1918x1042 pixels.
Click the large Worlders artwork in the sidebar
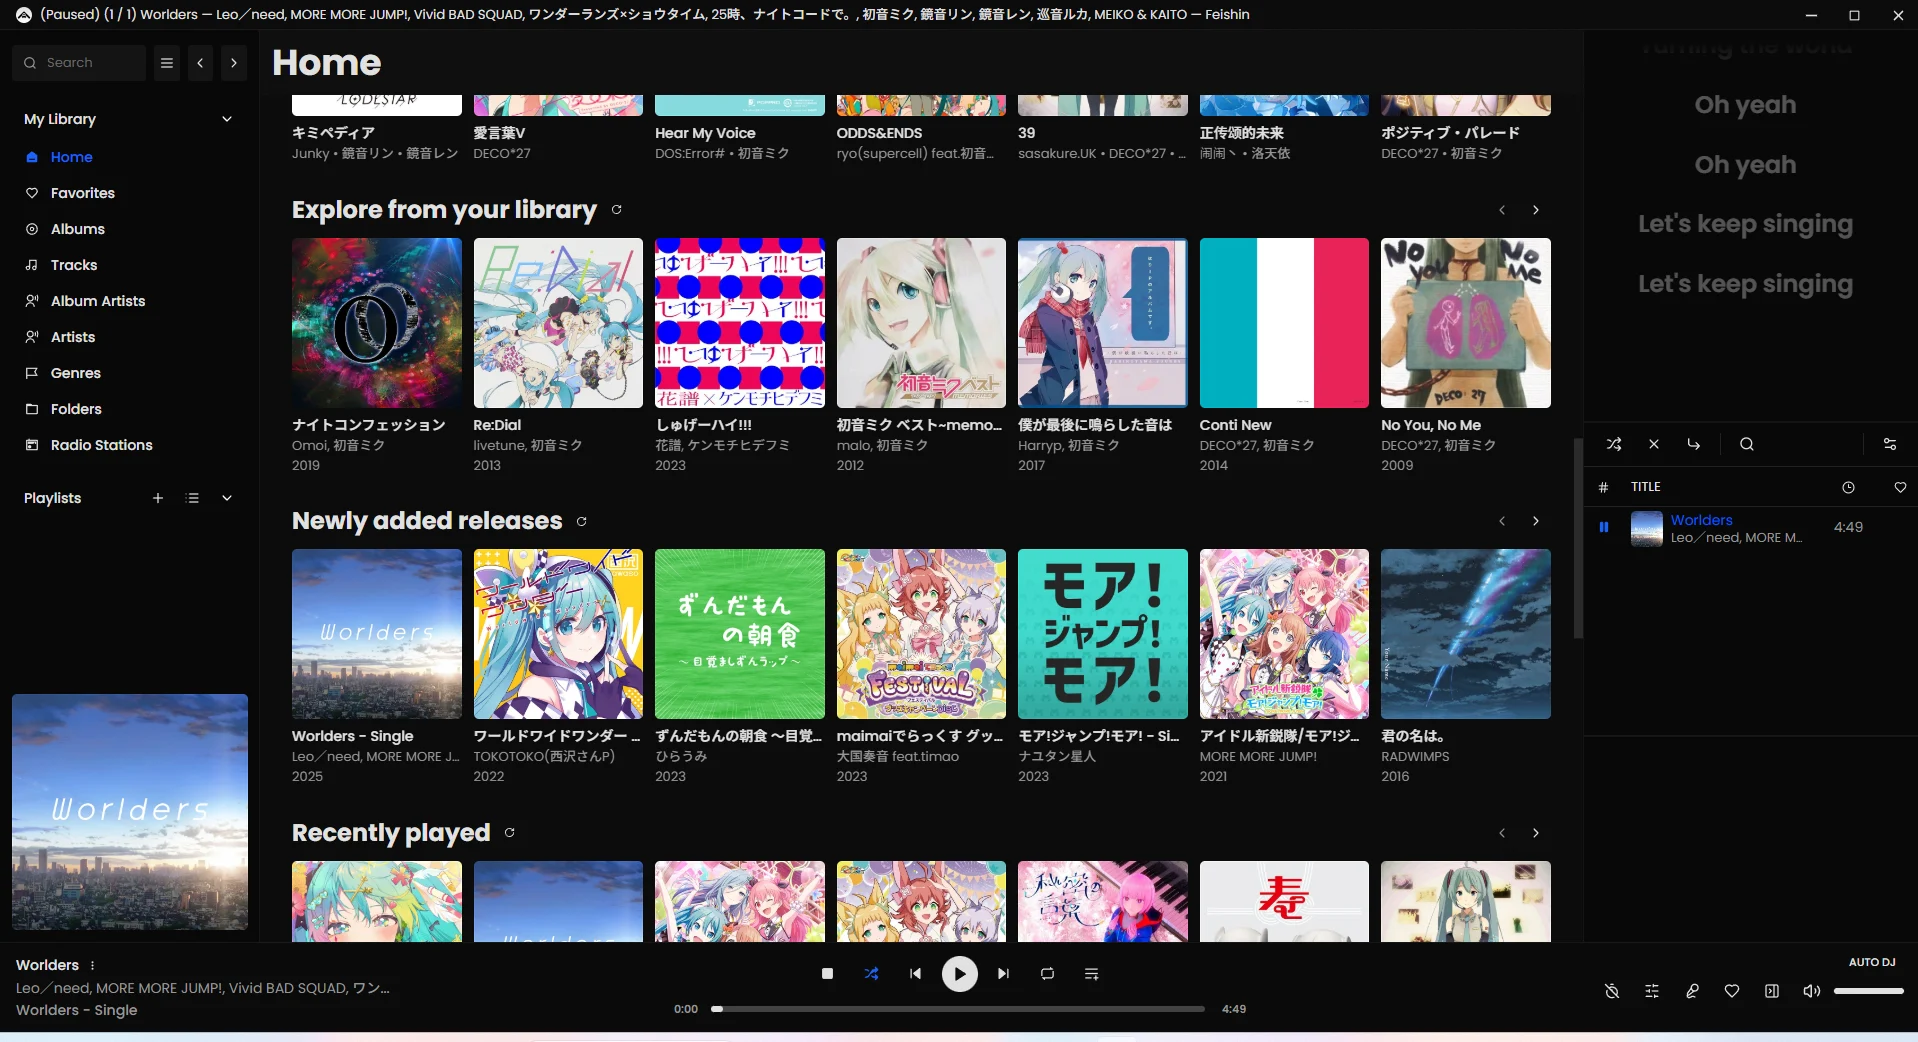tap(130, 812)
